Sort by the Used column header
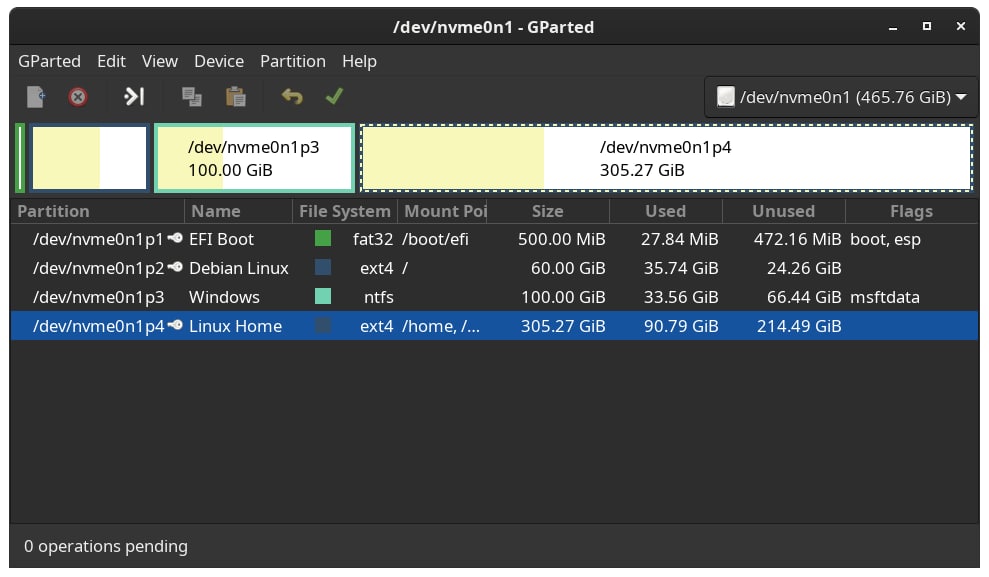The height and width of the screenshot is (577, 989). 665,211
